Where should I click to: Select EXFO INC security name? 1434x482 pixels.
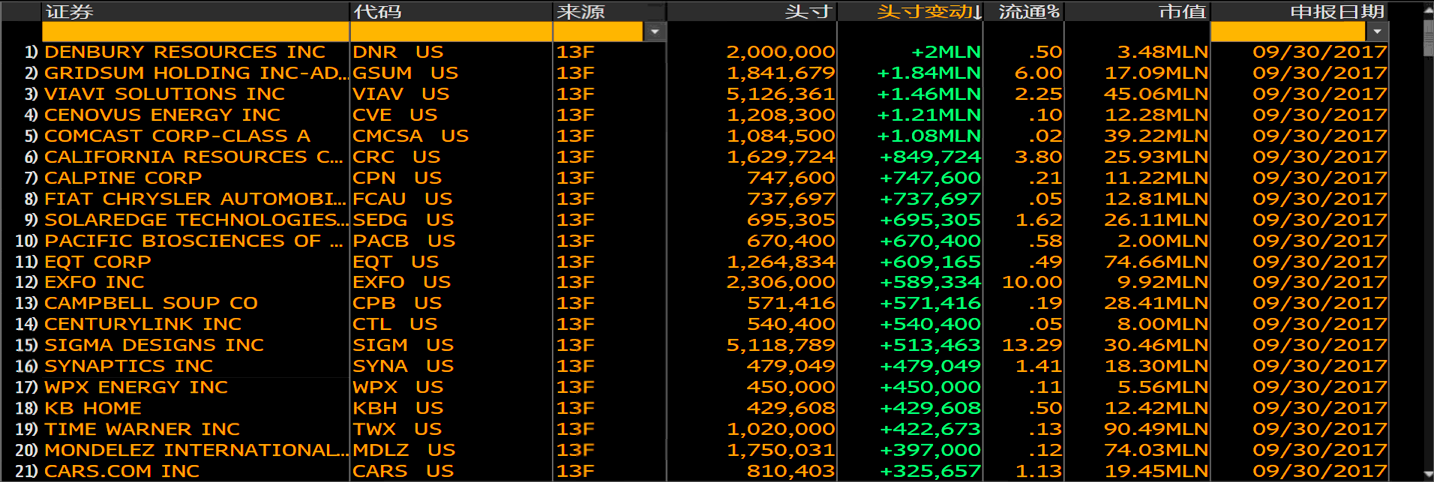[94, 283]
